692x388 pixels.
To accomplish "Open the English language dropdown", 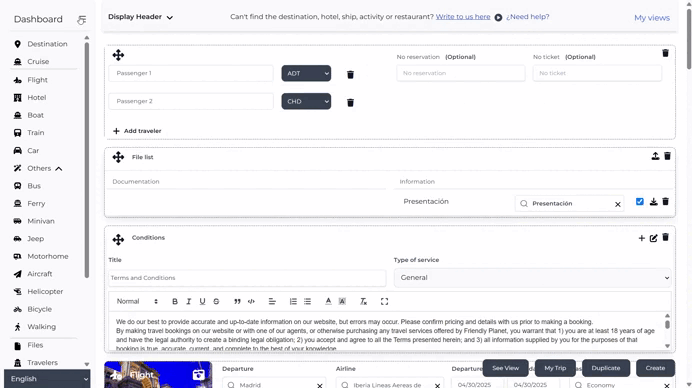I will pyautogui.click(x=47, y=379).
